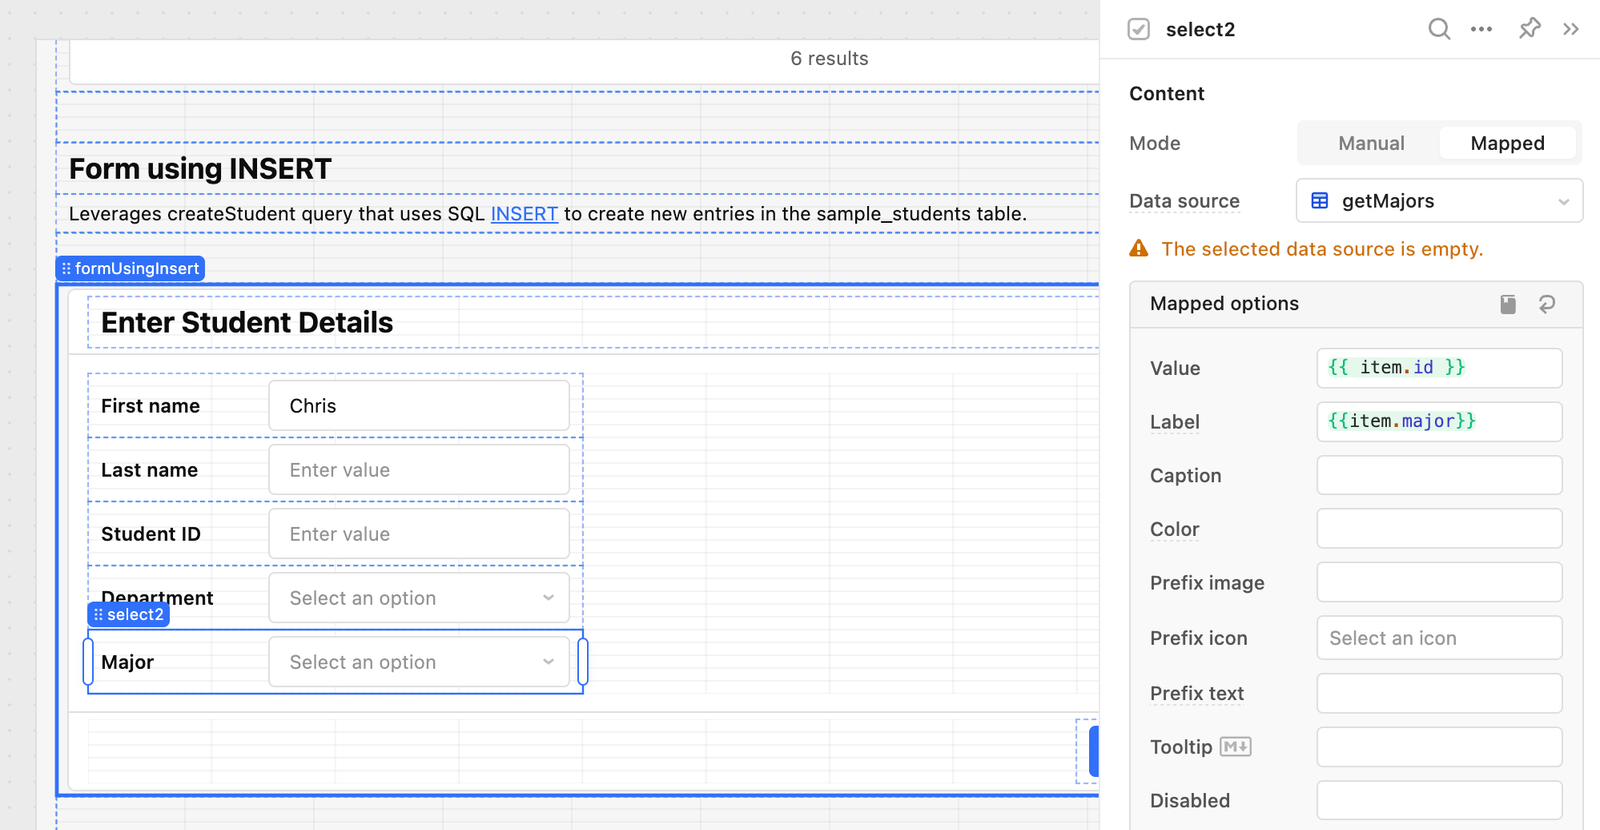Viewport: 1600px width, 830px height.
Task: Open the three-dot more options menu
Action: tap(1481, 29)
